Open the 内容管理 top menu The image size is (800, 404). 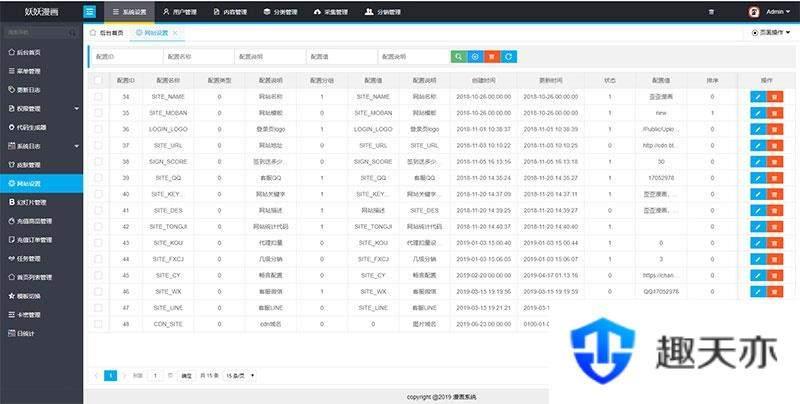pyautogui.click(x=230, y=12)
